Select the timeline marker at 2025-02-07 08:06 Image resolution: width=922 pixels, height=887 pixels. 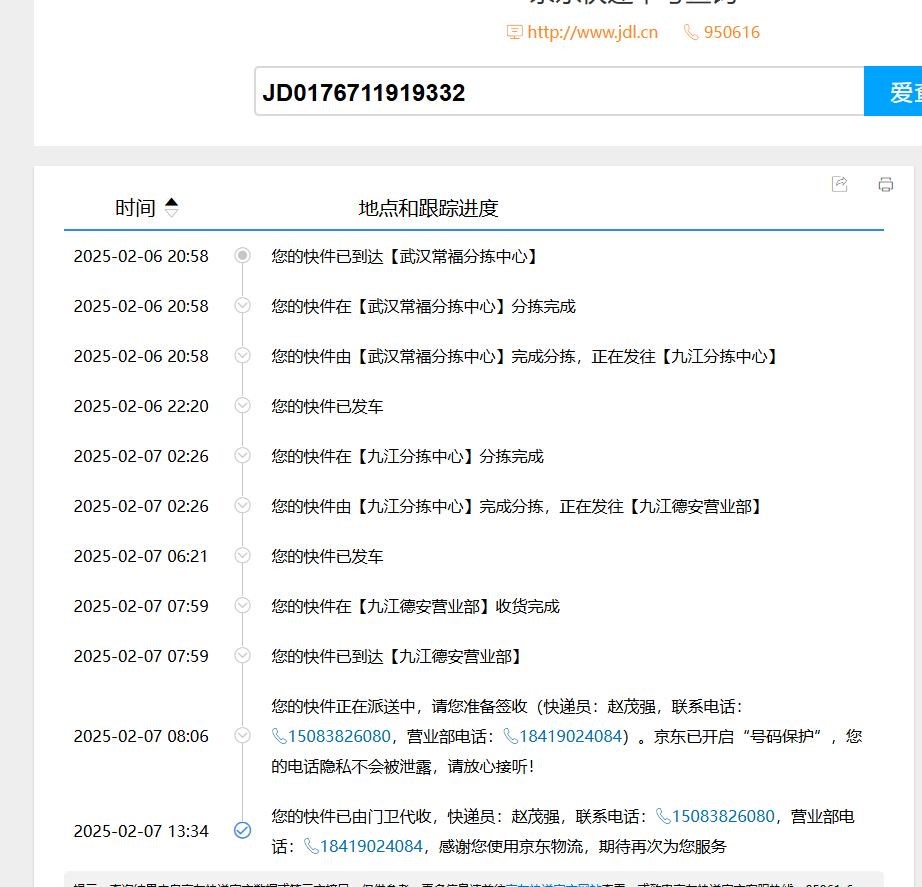coord(242,735)
